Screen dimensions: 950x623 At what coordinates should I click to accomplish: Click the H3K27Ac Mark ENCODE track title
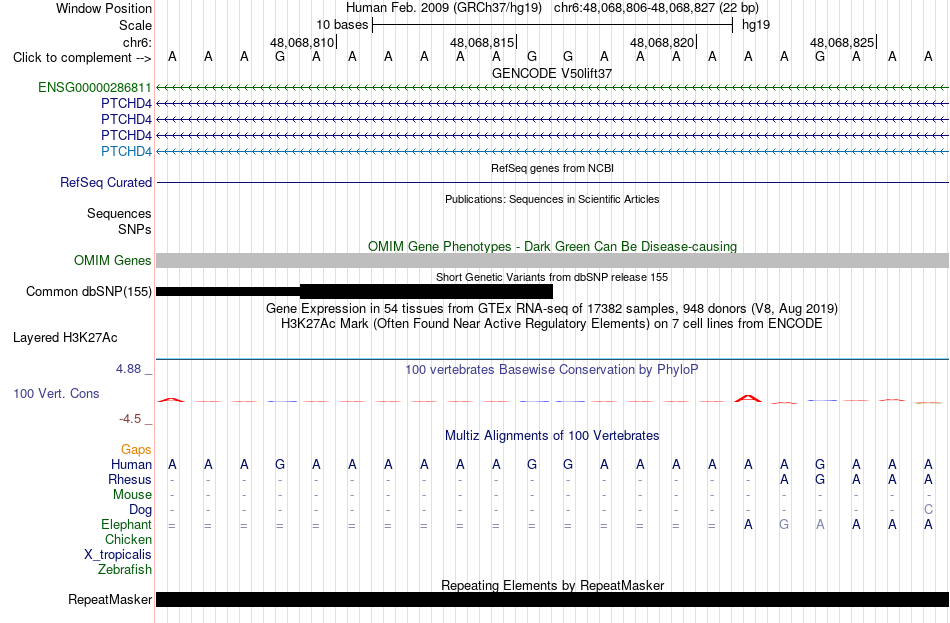point(552,324)
